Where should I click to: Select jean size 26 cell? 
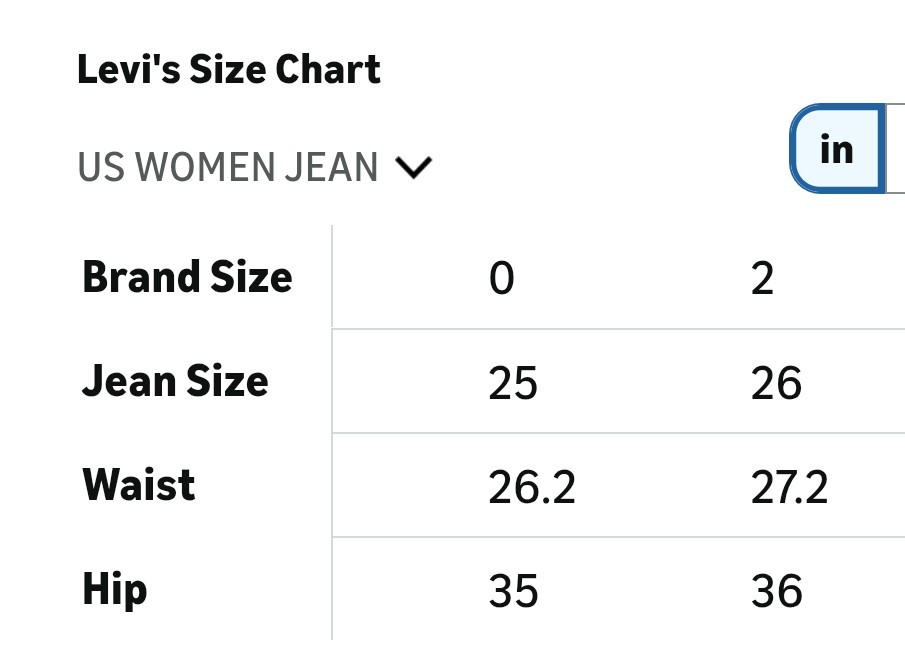point(776,383)
